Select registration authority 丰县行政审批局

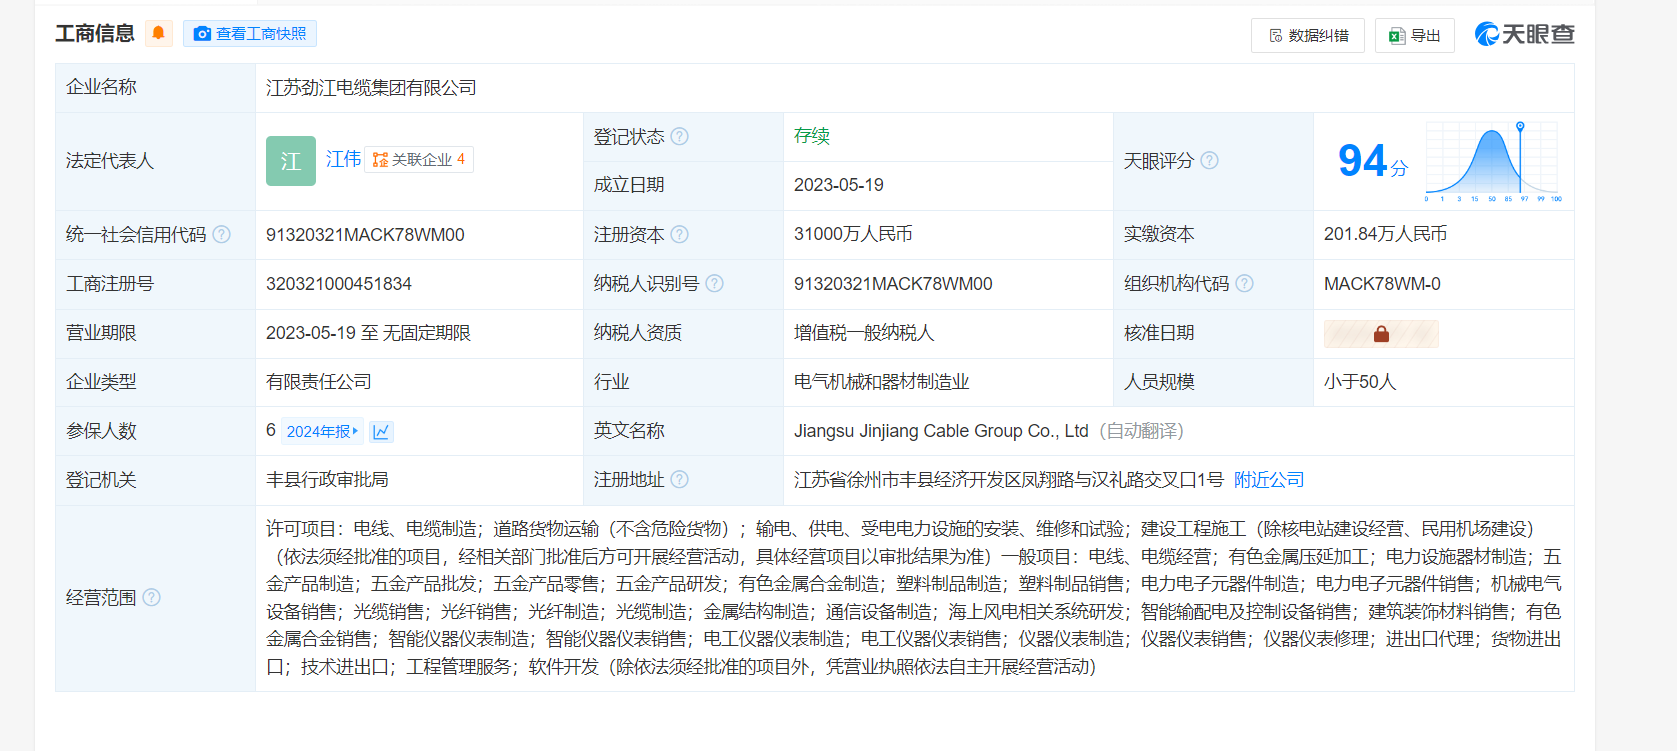pyautogui.click(x=327, y=480)
